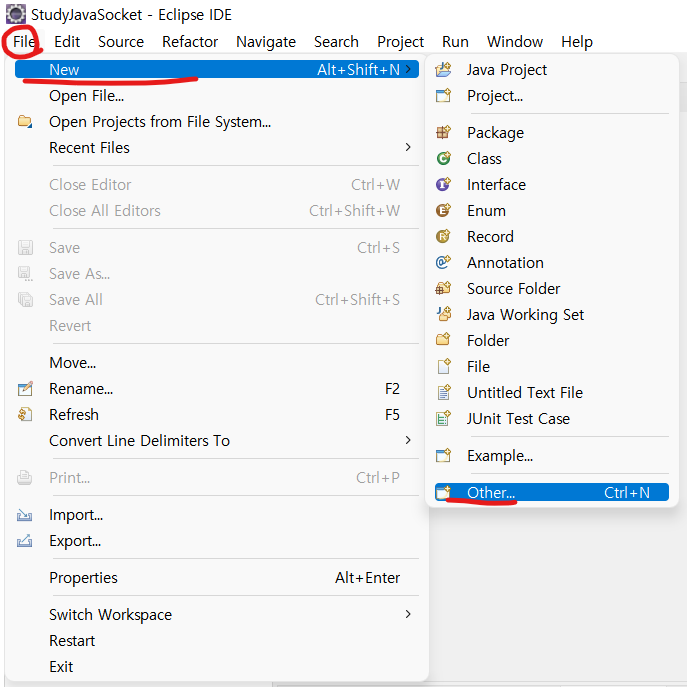This screenshot has width=687, height=687.
Task: Click the Package icon in New submenu
Action: pos(443,132)
